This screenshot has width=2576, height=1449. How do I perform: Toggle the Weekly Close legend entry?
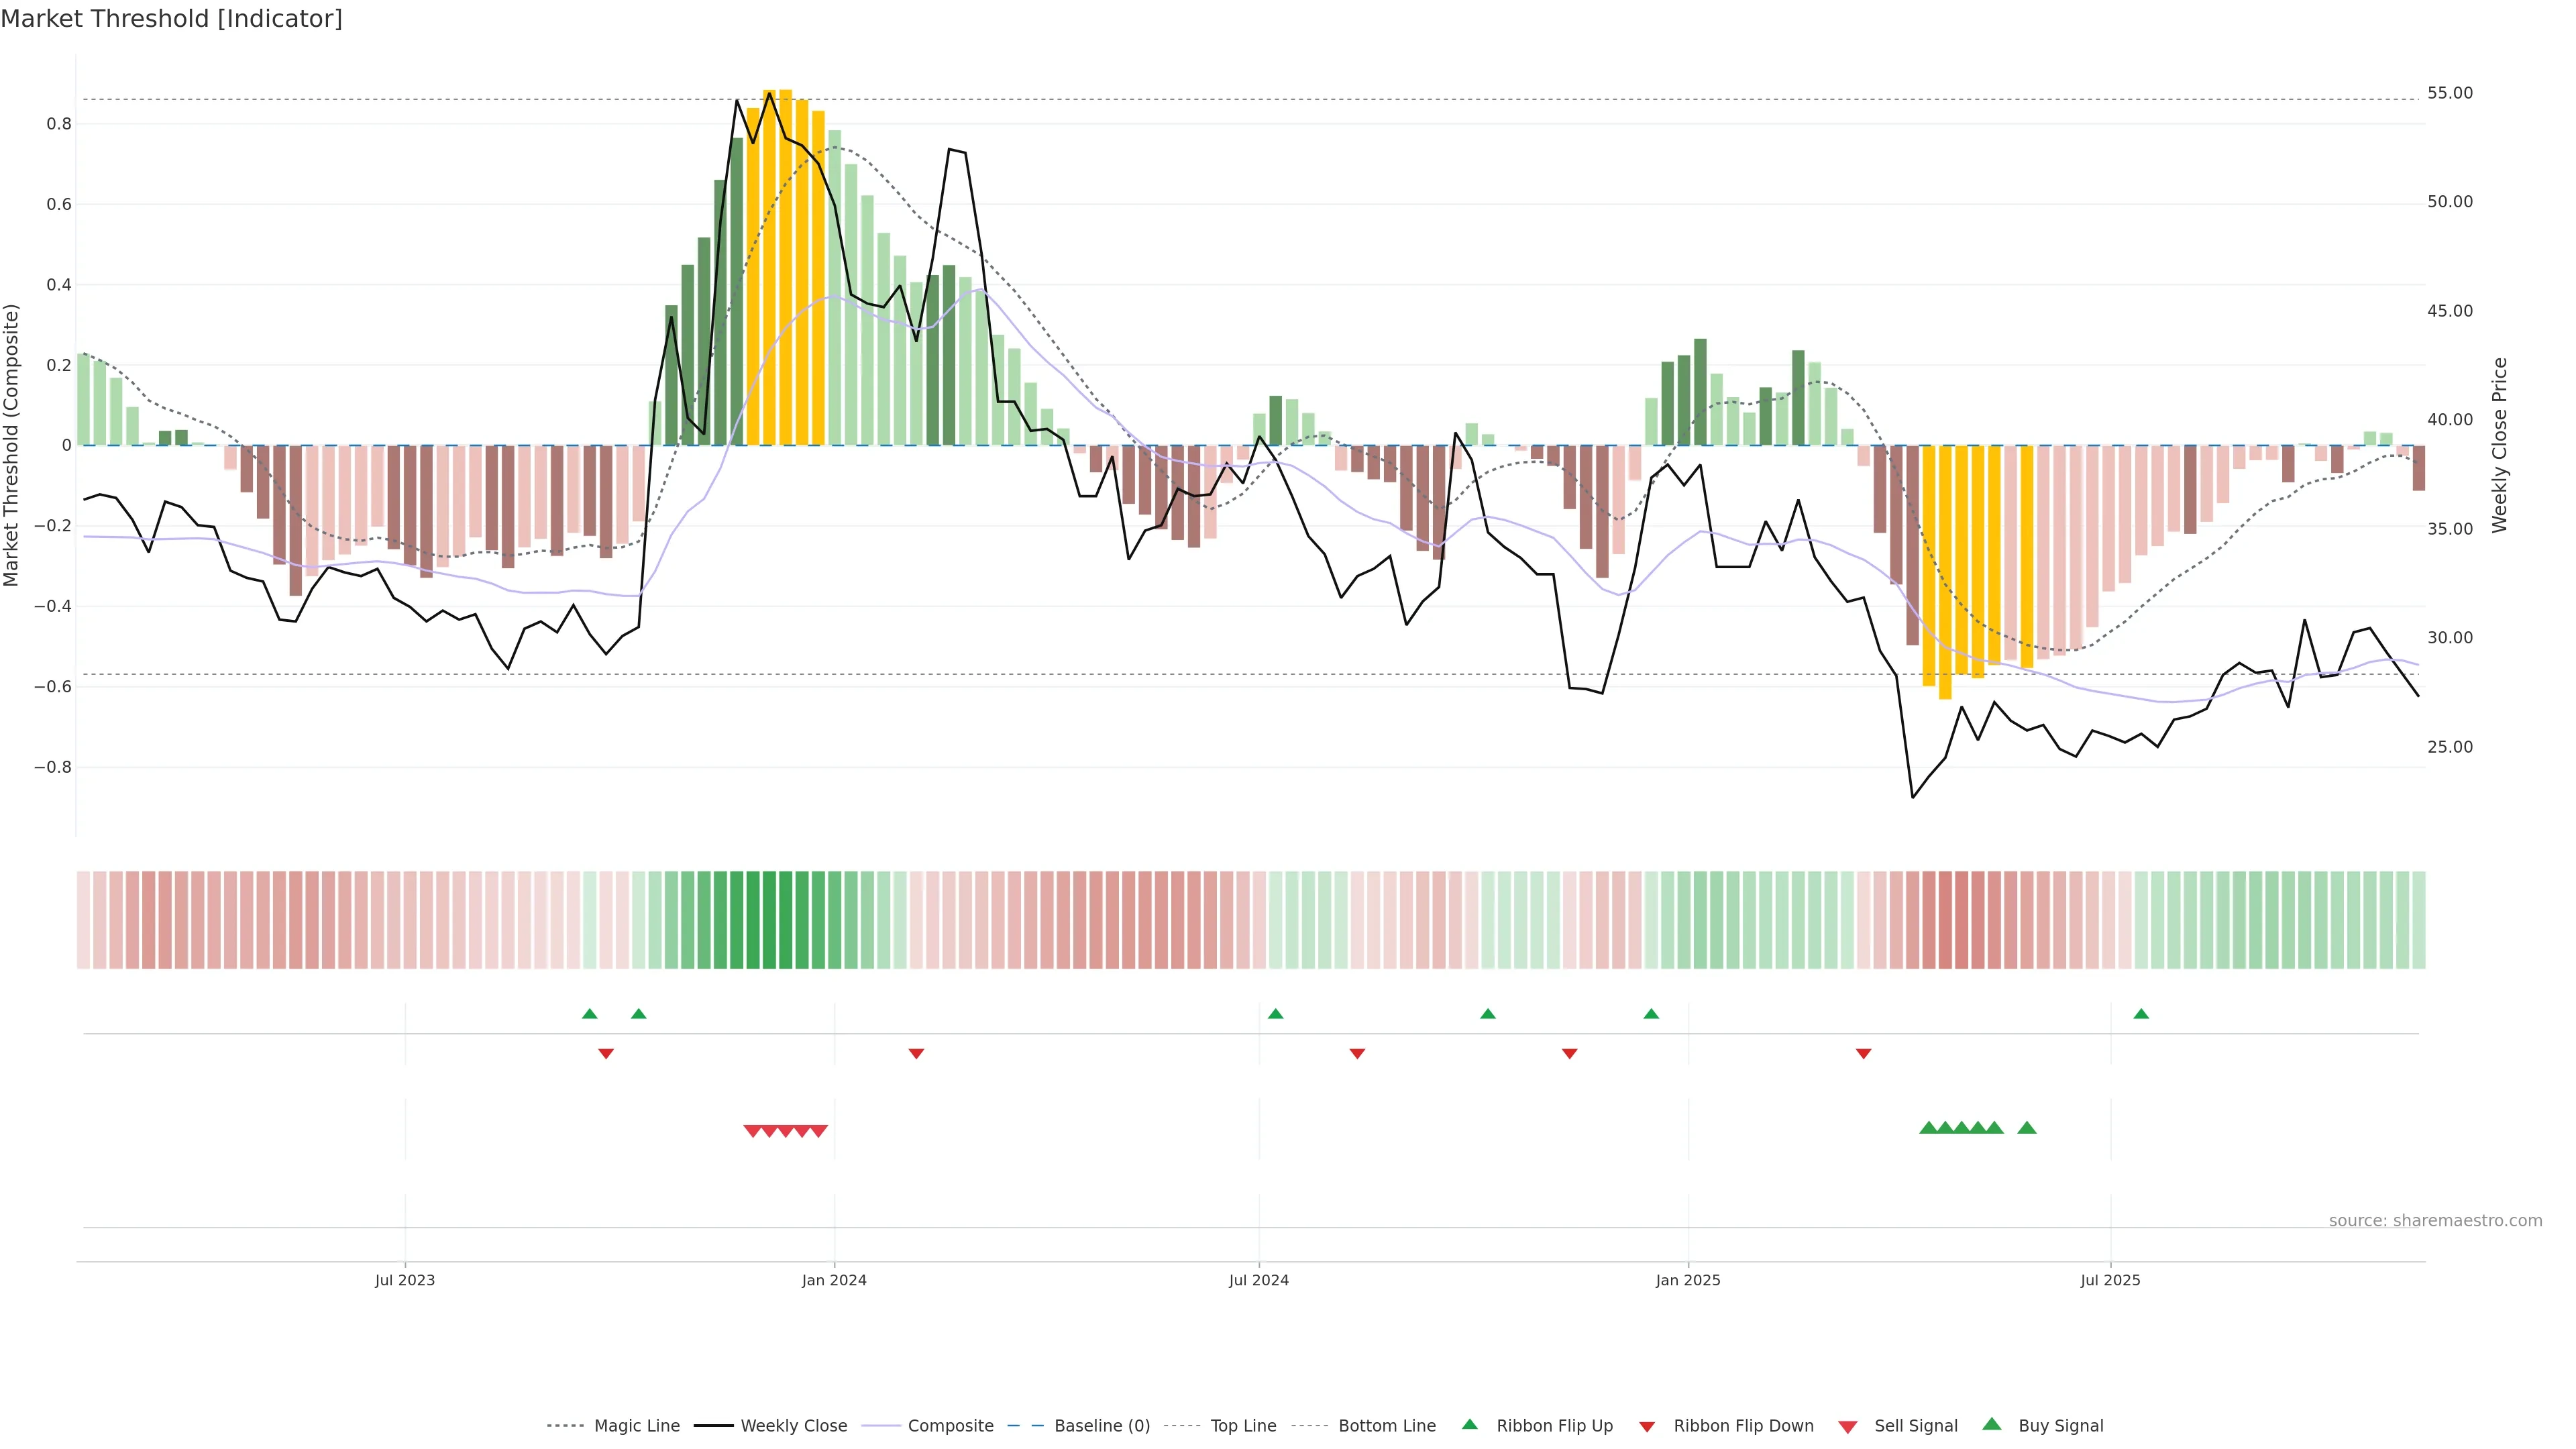[x=793, y=1426]
